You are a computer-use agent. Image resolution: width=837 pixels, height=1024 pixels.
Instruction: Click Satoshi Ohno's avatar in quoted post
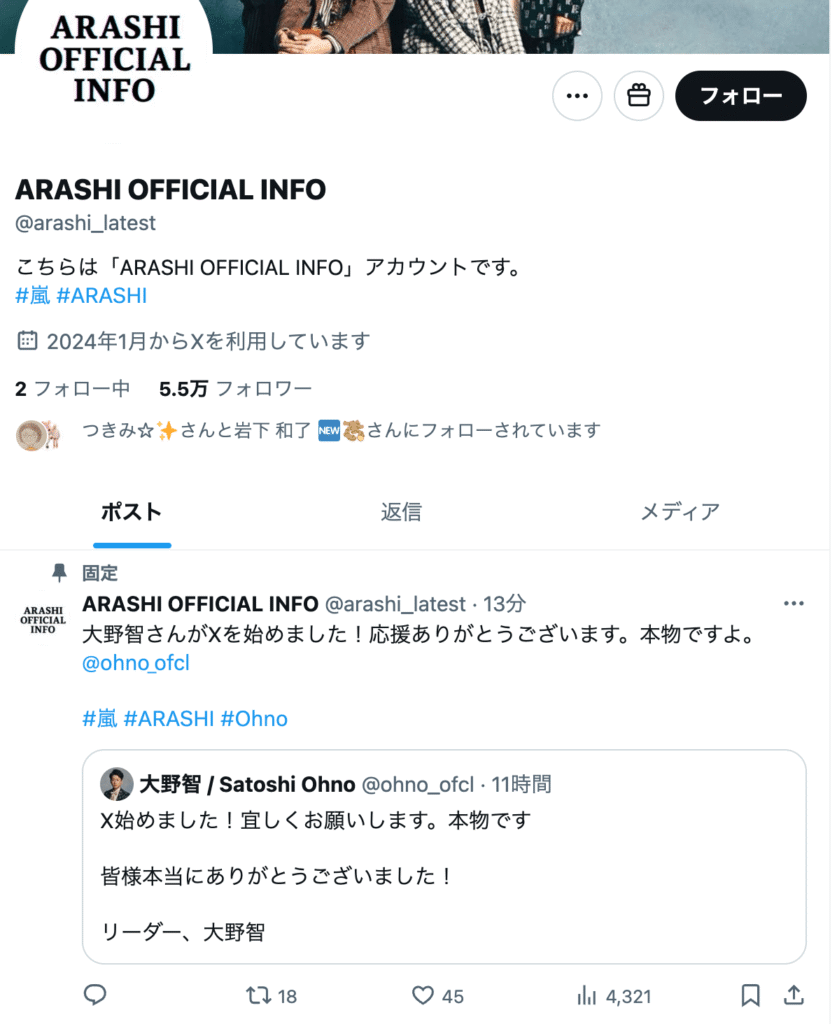click(x=116, y=784)
